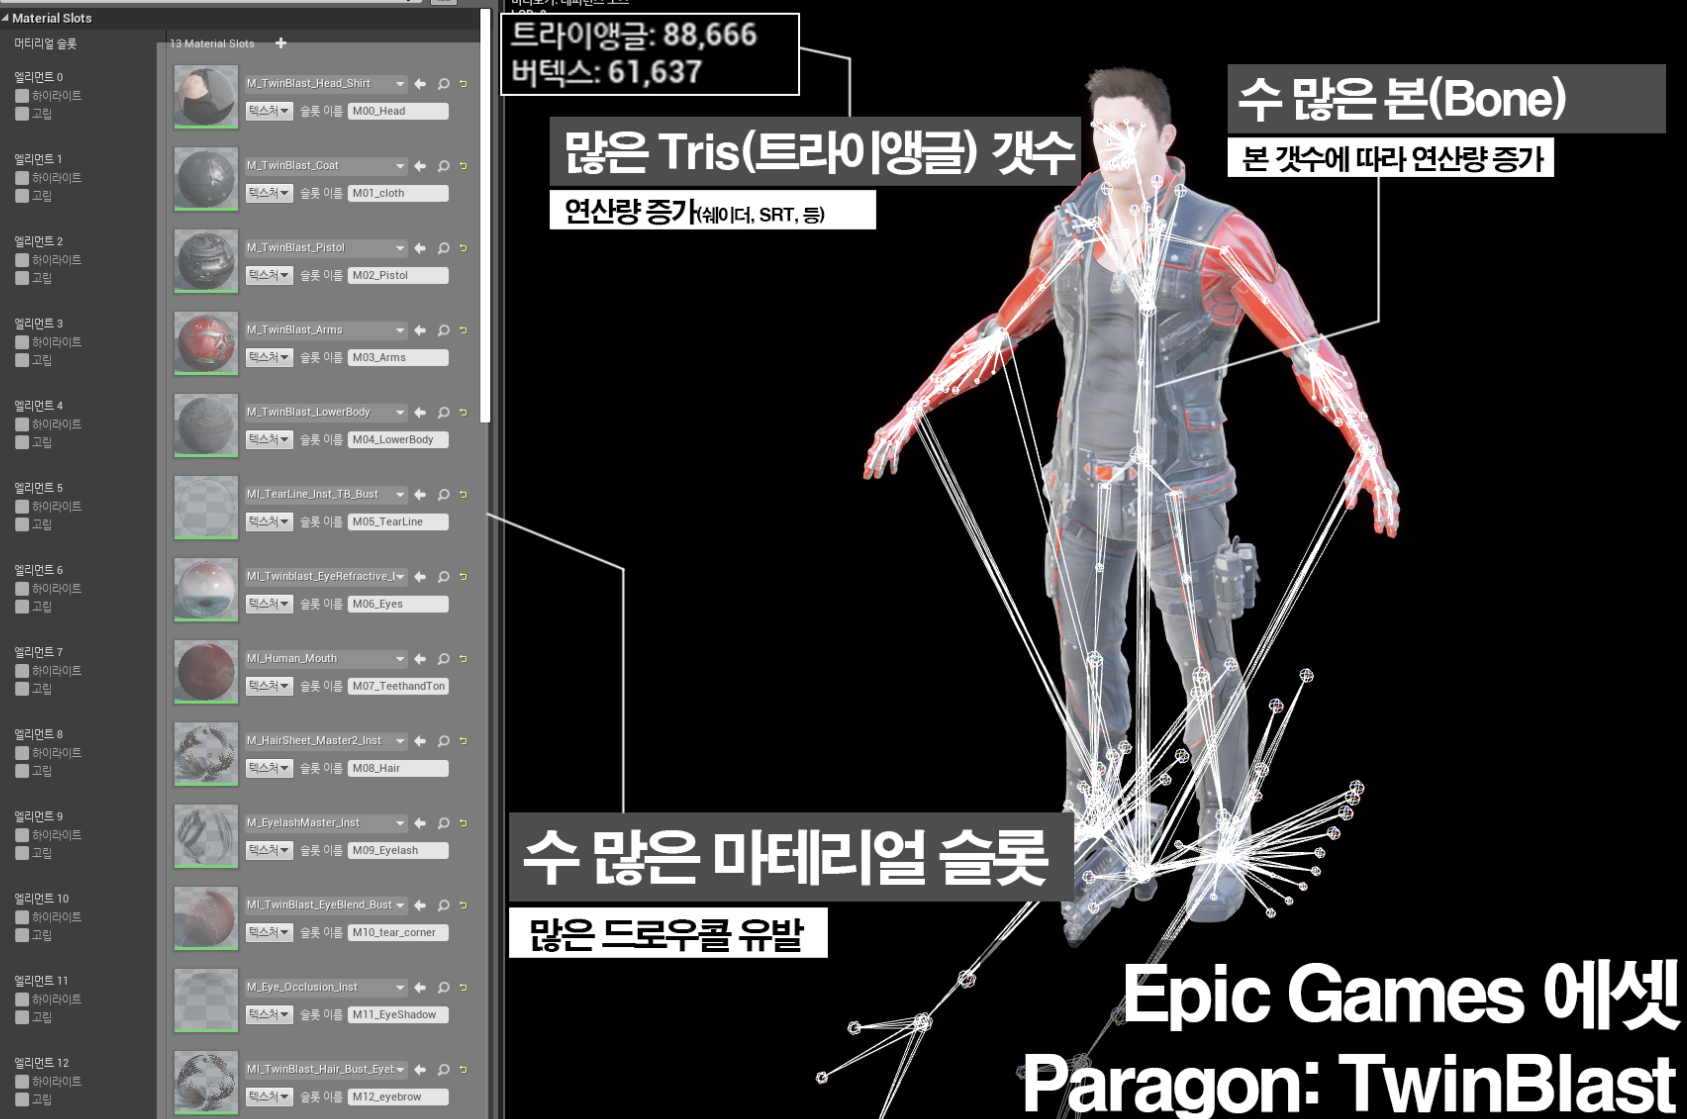Edit the M06_Eyes slot name field
The height and width of the screenshot is (1119, 1687).
pyautogui.click(x=398, y=604)
